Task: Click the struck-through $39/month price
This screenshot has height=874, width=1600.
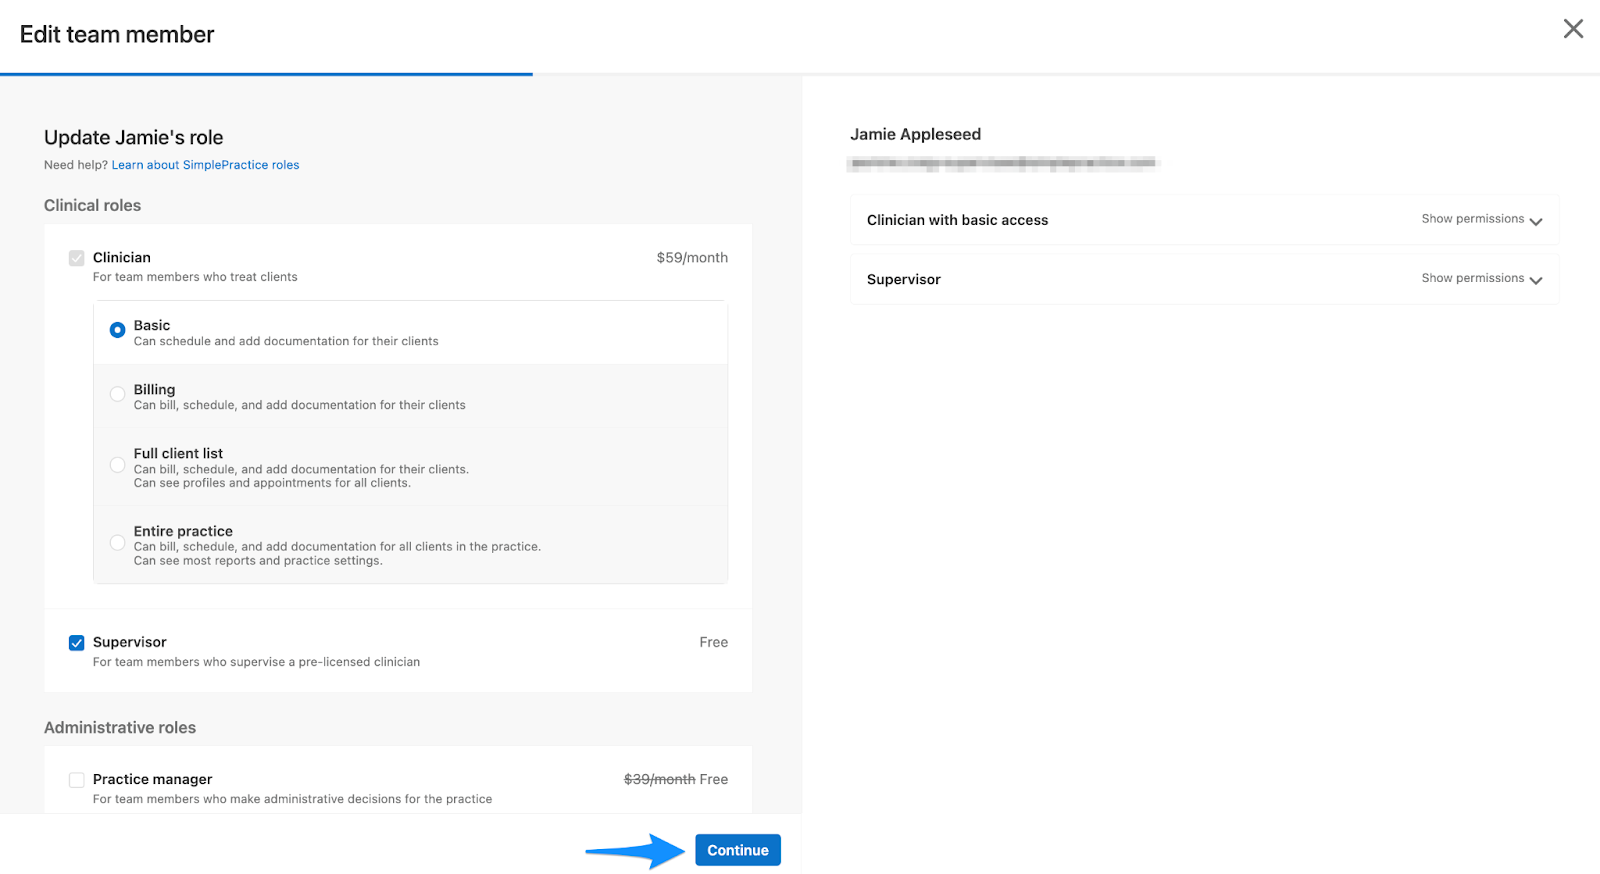Action: 659,779
